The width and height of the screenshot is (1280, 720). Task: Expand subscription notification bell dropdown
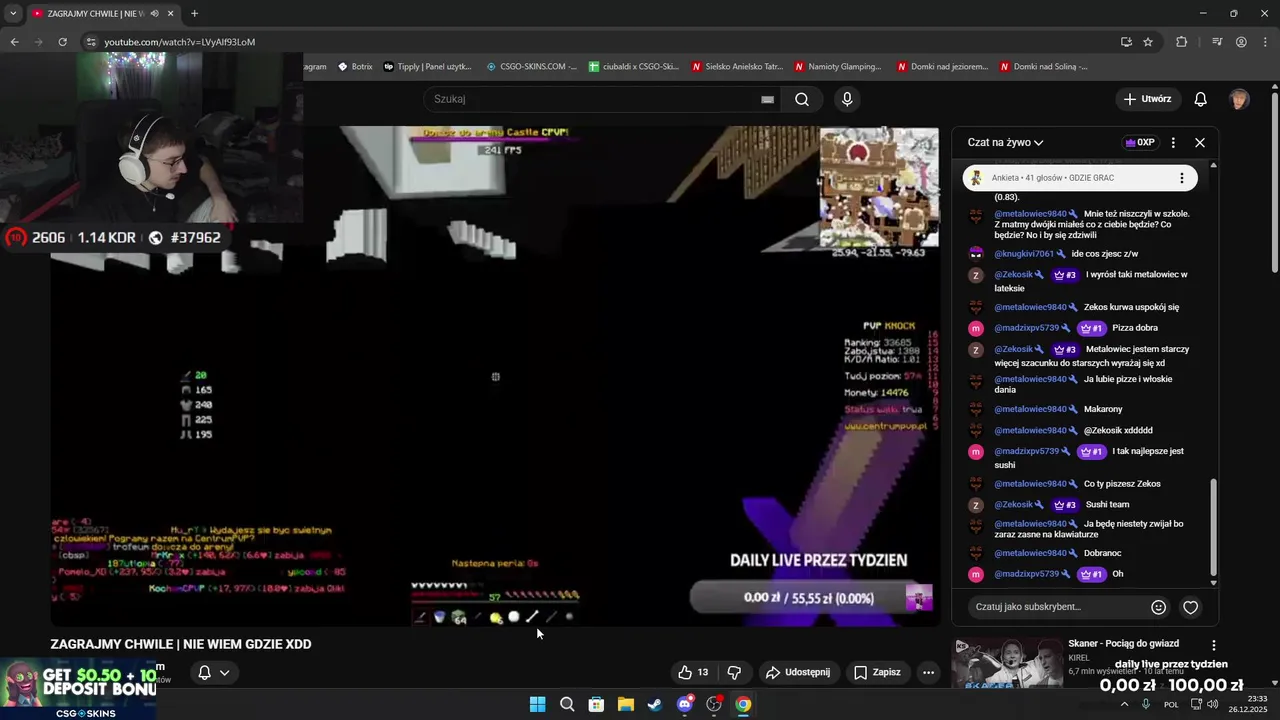pos(214,673)
